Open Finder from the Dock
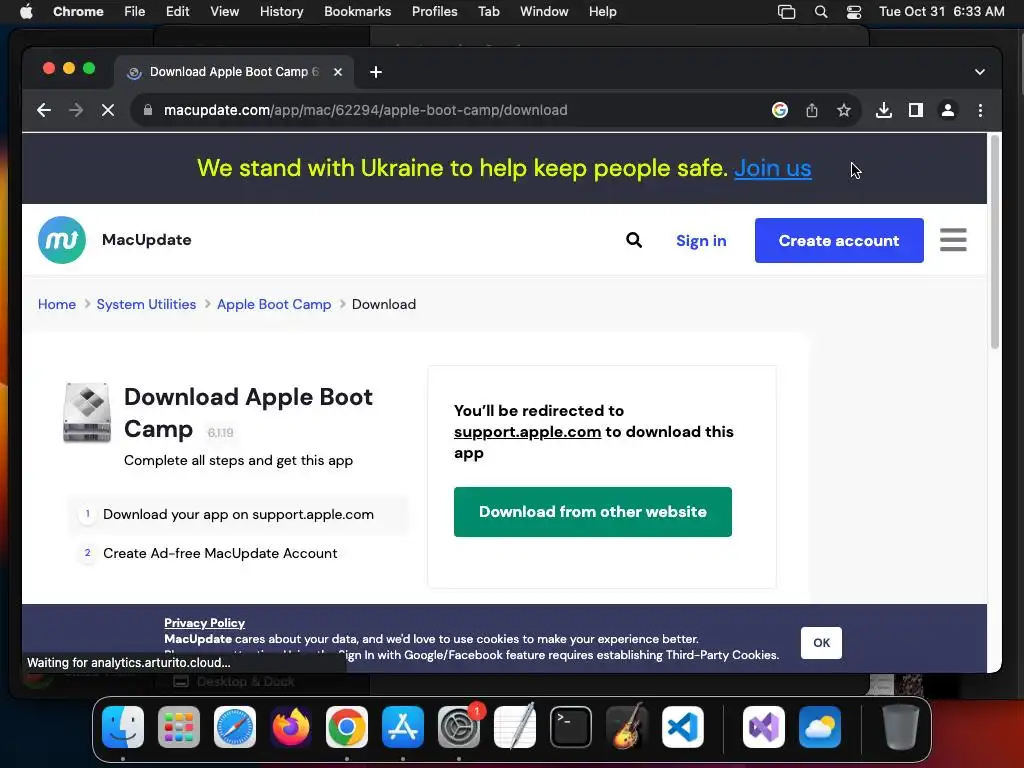The image size is (1024, 768). pyautogui.click(x=123, y=727)
